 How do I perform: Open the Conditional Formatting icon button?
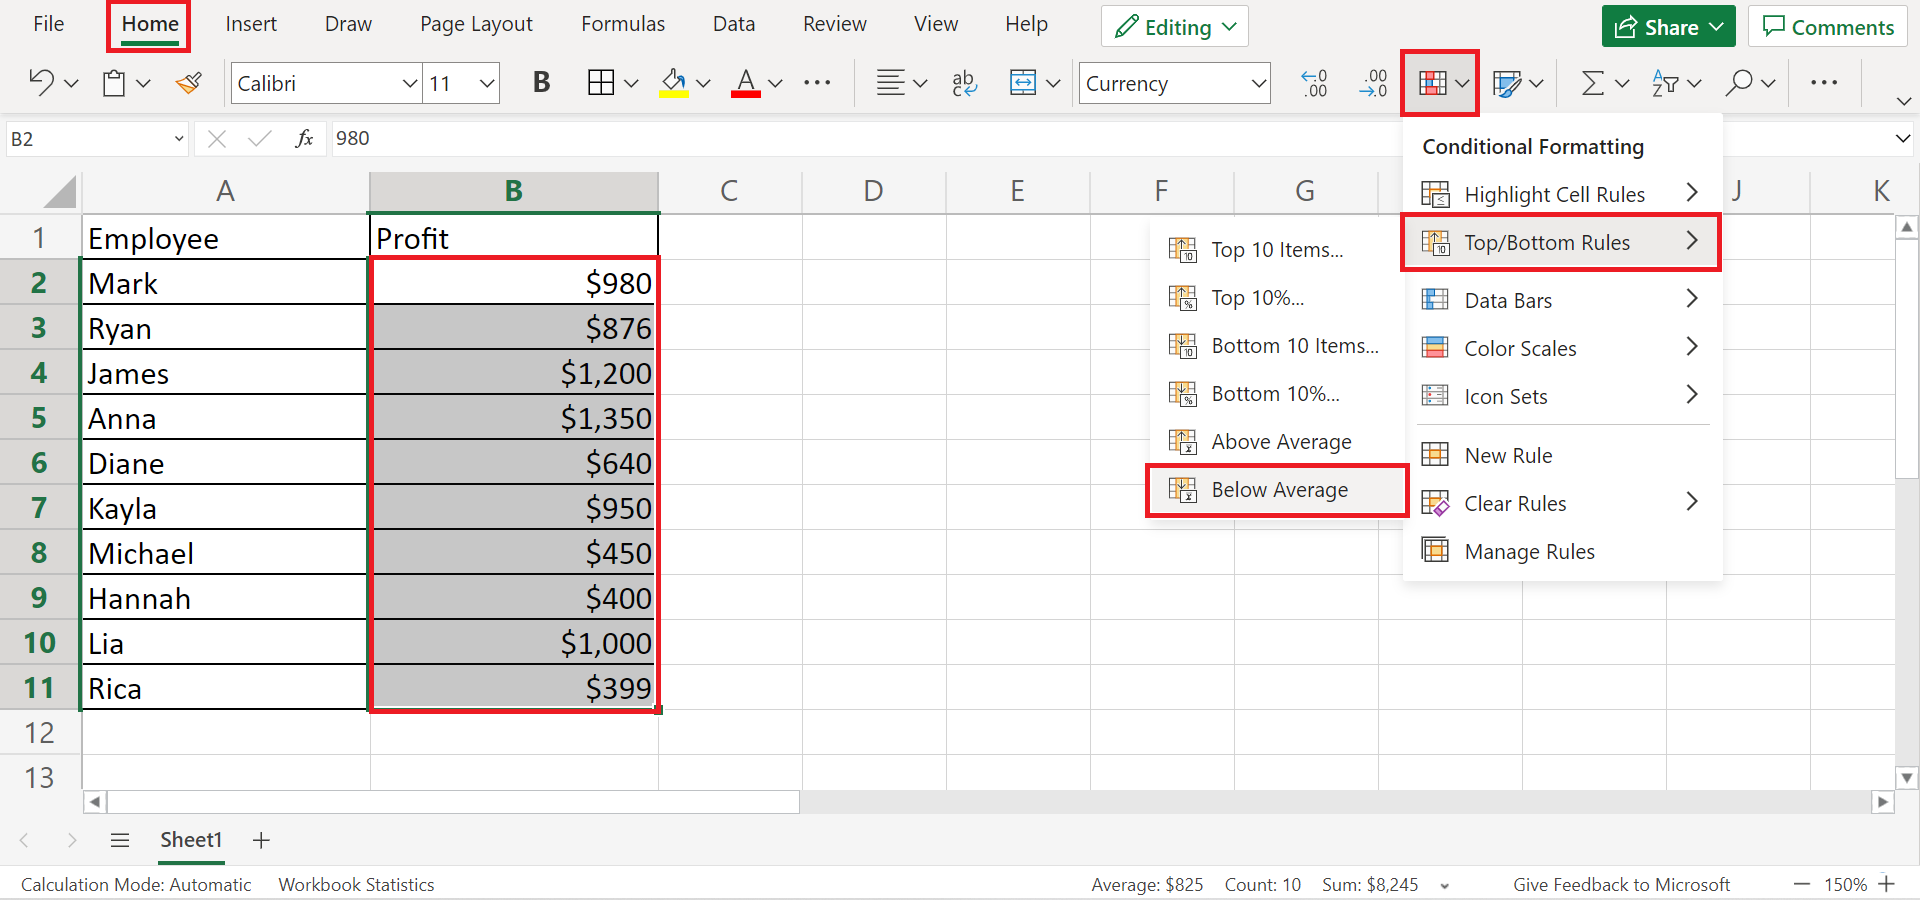[x=1433, y=83]
